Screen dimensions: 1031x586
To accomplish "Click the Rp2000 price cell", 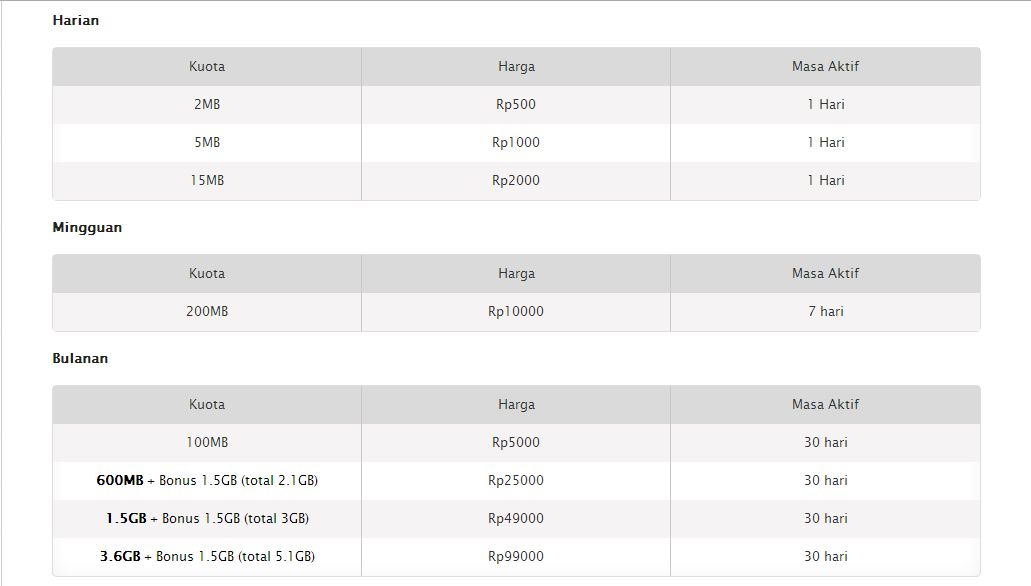I will pos(516,181).
